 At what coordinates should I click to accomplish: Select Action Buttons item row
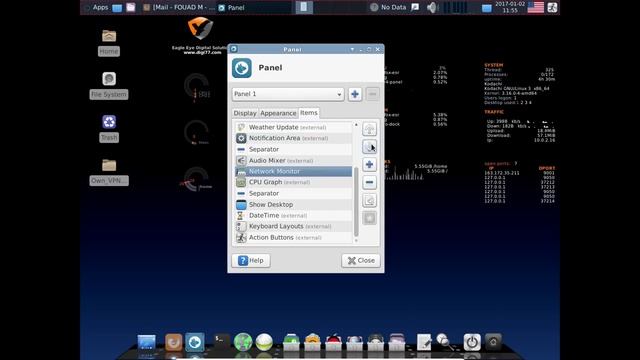pyautogui.click(x=293, y=238)
